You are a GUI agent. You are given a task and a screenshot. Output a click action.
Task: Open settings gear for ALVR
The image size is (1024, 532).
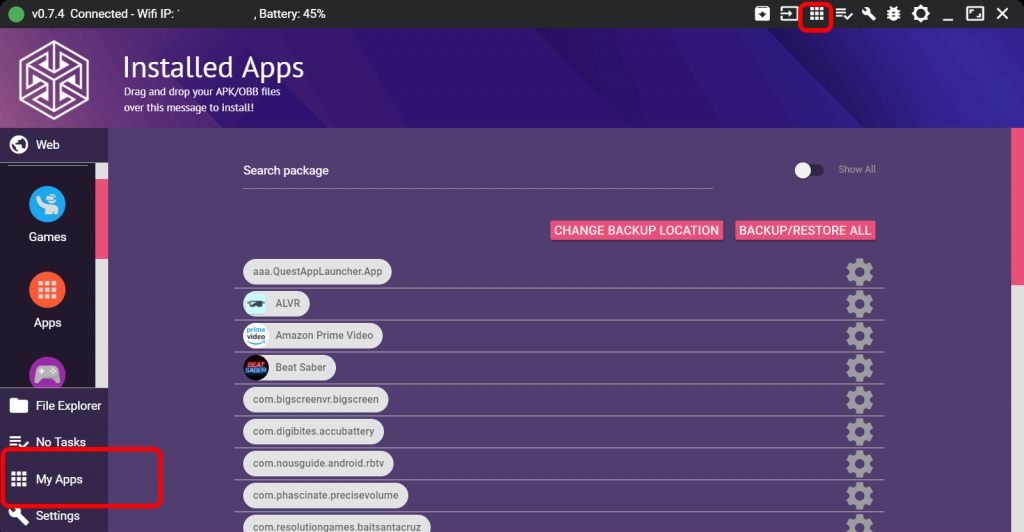pyautogui.click(x=859, y=304)
